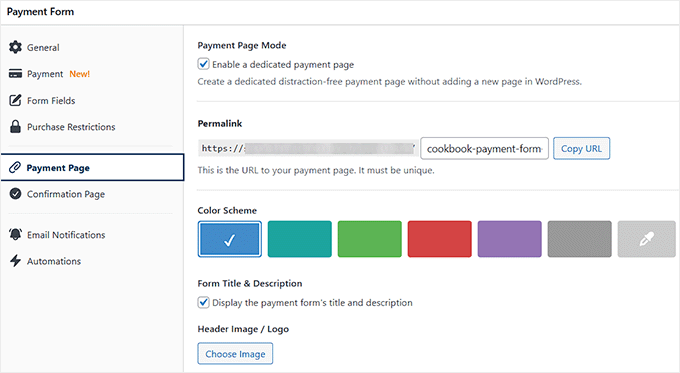Click the Header Image / Logo label
The image size is (680, 373).
243,329
